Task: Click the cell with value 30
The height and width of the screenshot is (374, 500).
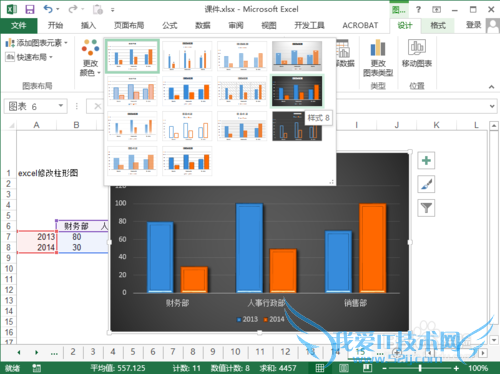Action: 77,247
